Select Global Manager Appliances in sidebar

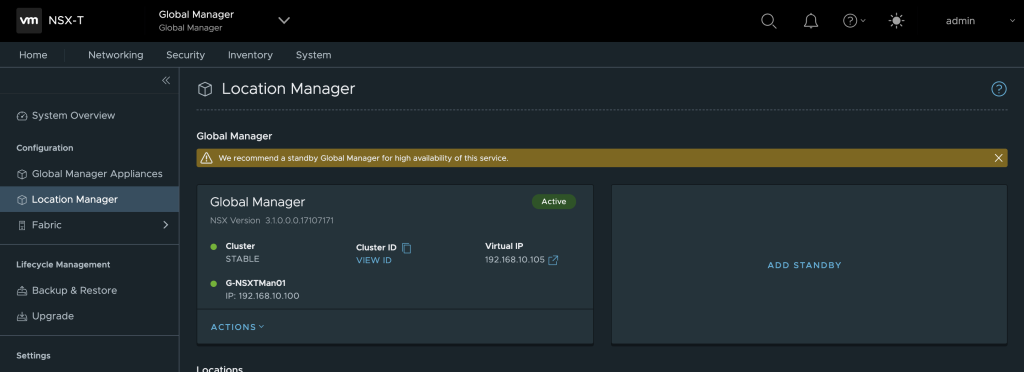click(89, 174)
